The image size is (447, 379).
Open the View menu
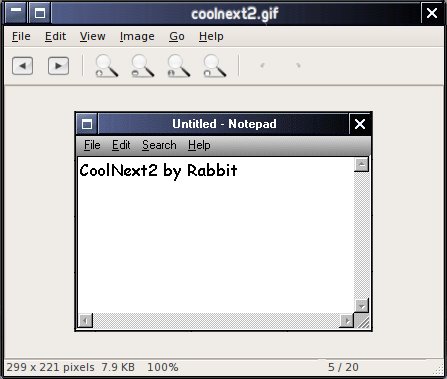92,36
